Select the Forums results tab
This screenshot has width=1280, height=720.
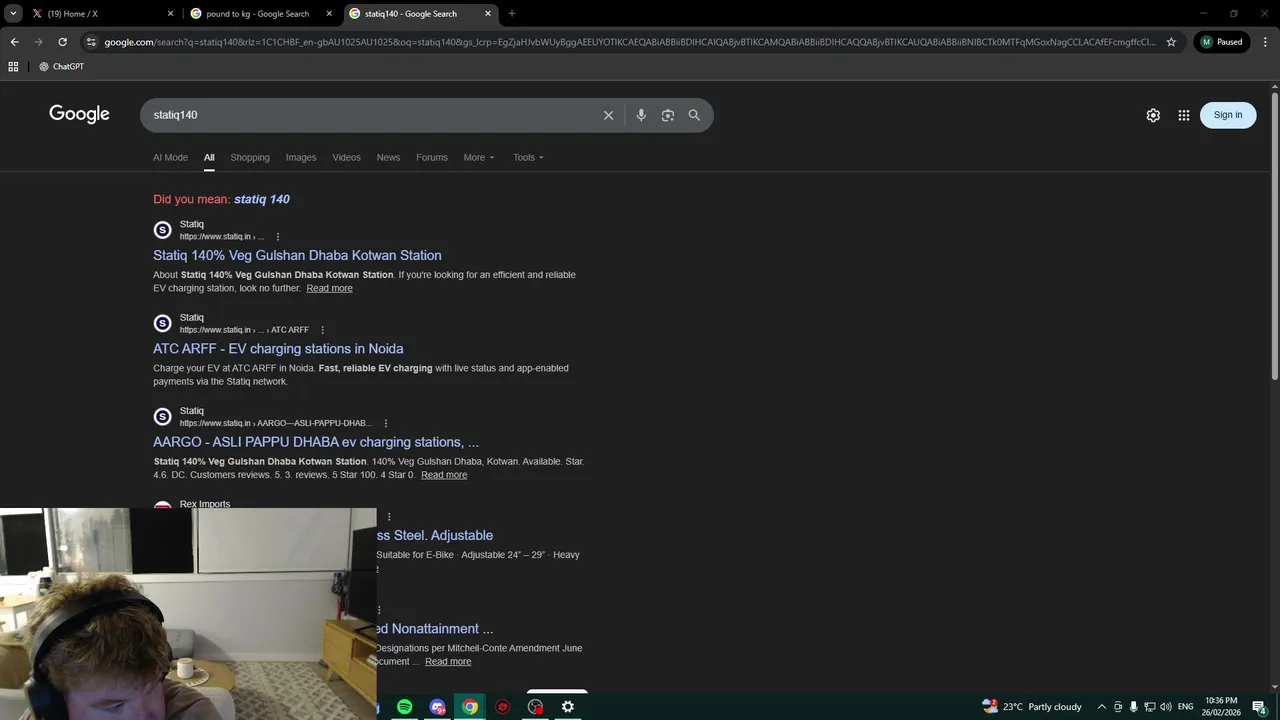pyautogui.click(x=432, y=157)
